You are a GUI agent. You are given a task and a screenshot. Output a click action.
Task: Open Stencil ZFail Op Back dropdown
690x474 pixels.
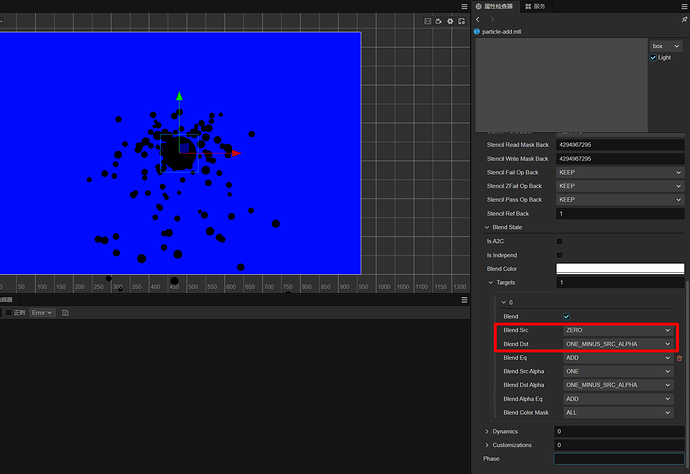pos(620,186)
